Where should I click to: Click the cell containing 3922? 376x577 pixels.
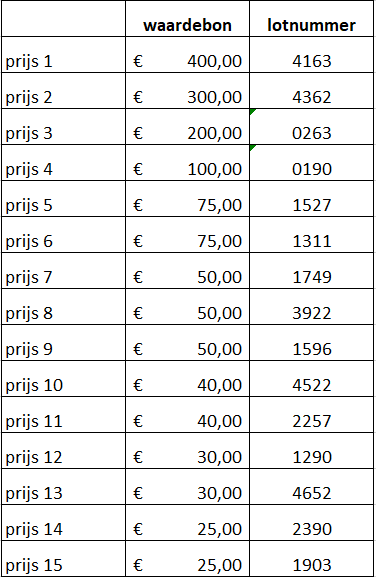coord(311,307)
